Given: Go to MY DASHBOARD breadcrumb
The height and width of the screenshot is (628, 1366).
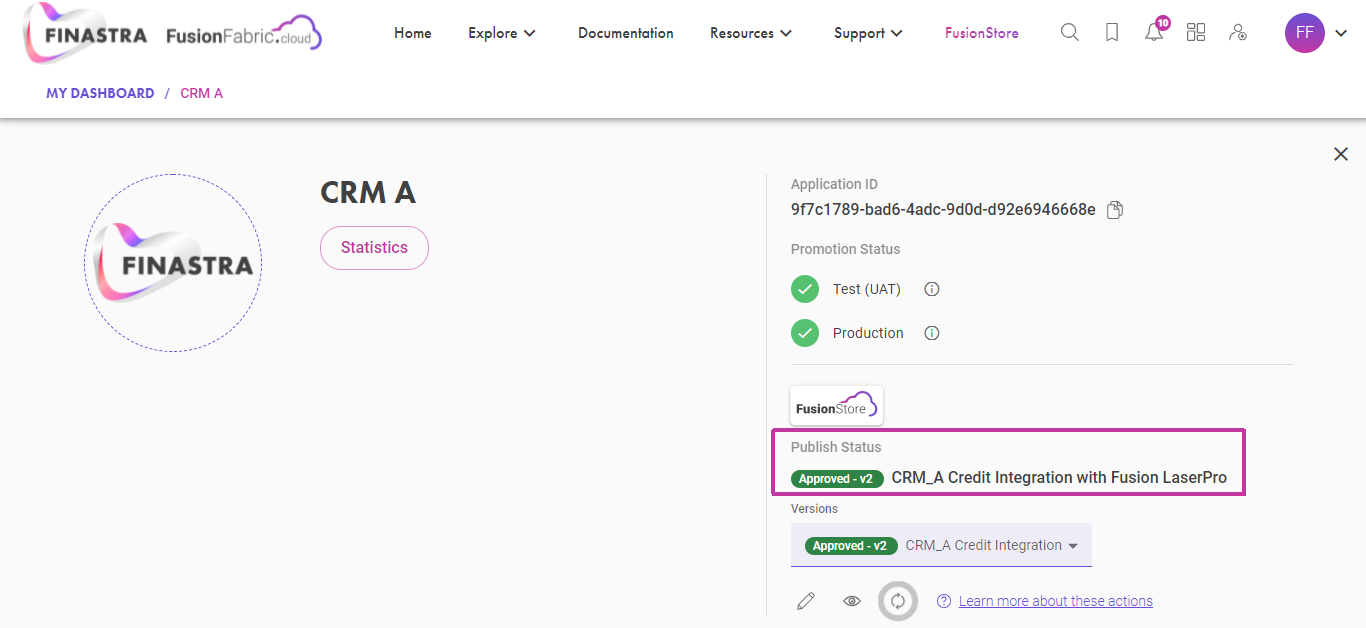Looking at the screenshot, I should point(100,93).
